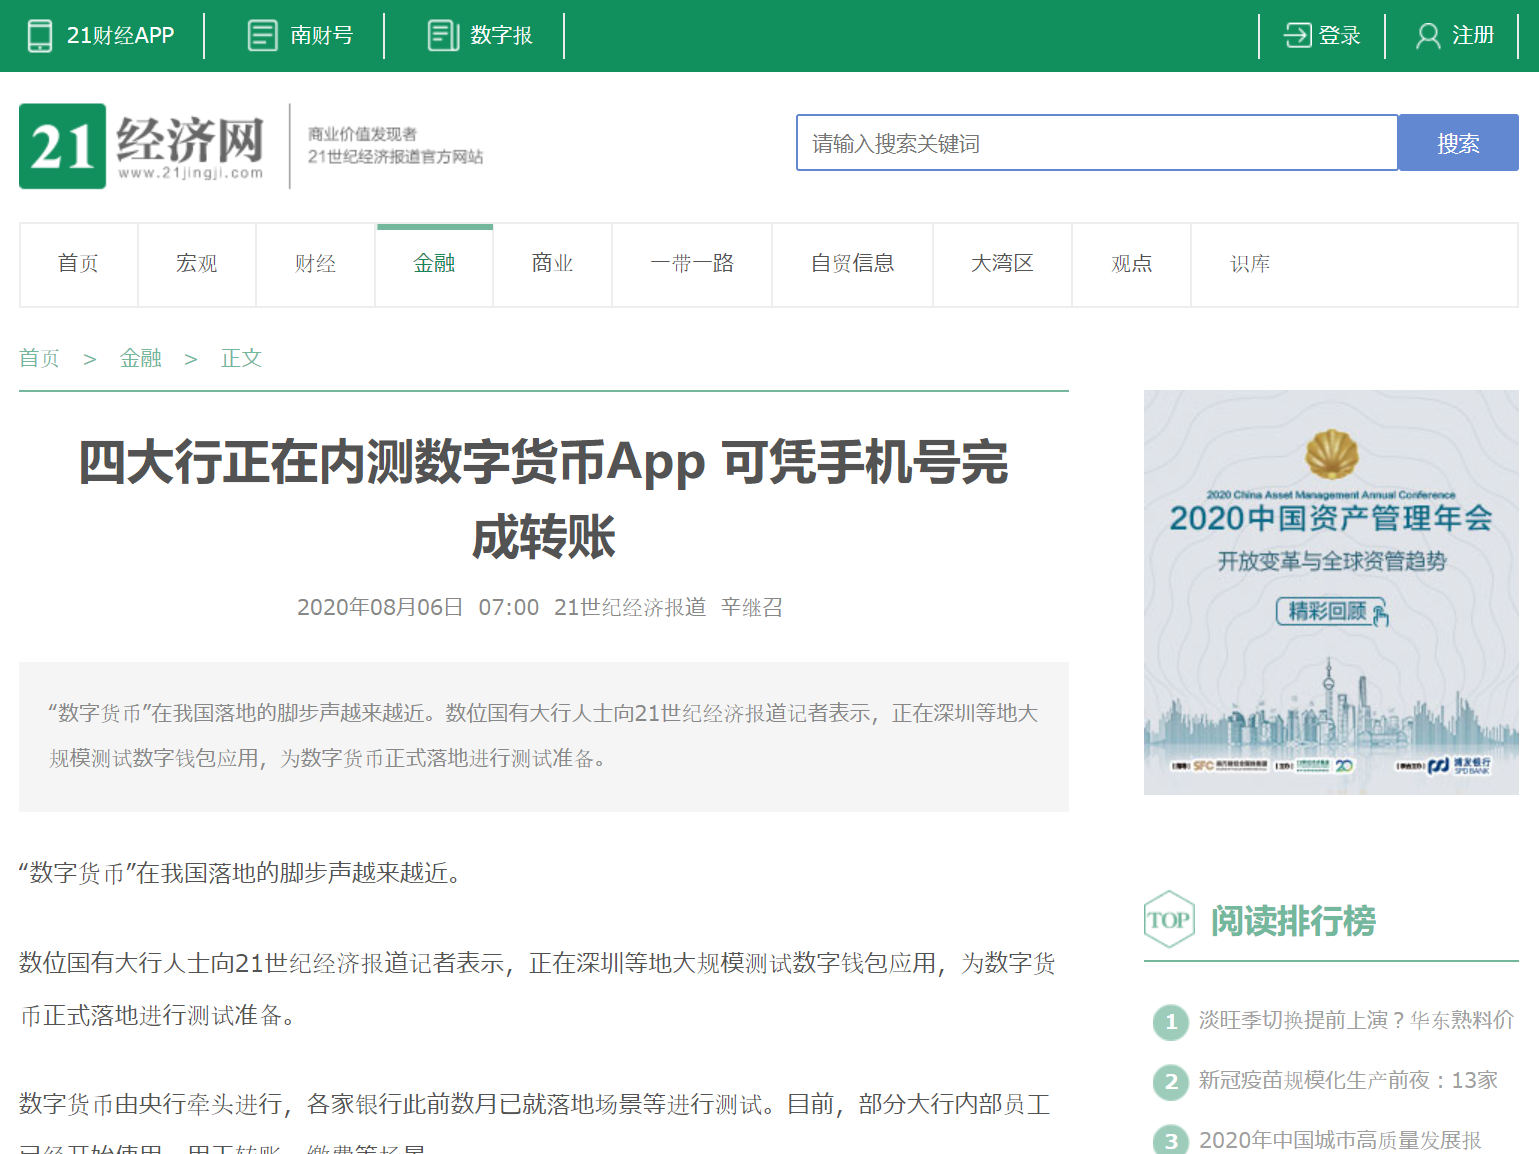Click the 金融 breadcrumb link
The width and height of the screenshot is (1539, 1154).
click(140, 357)
